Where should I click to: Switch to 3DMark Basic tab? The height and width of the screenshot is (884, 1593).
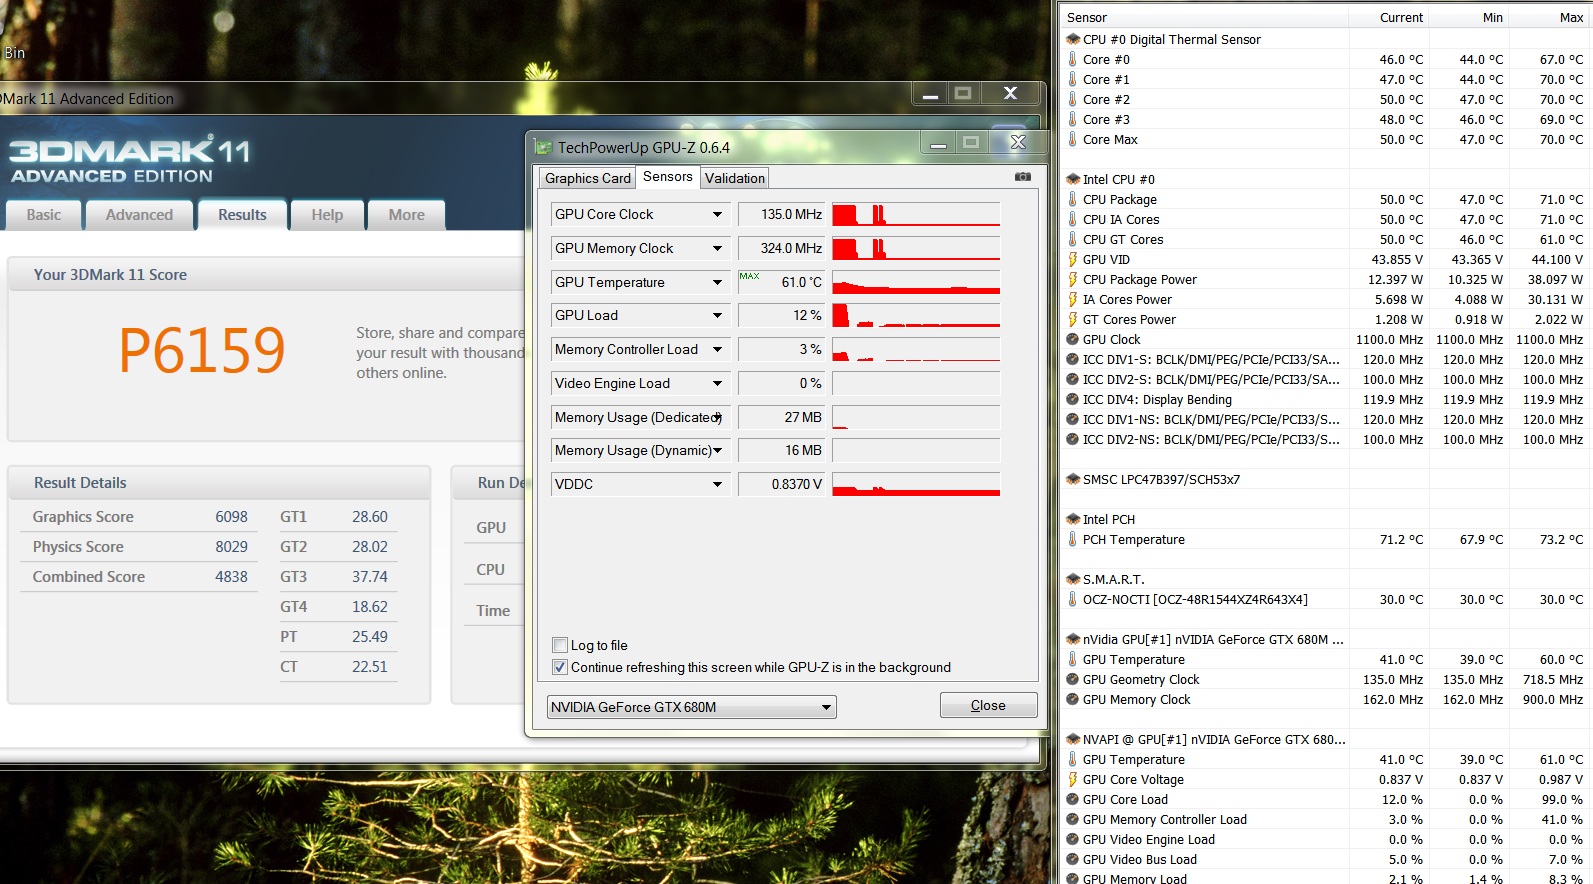[x=44, y=215]
